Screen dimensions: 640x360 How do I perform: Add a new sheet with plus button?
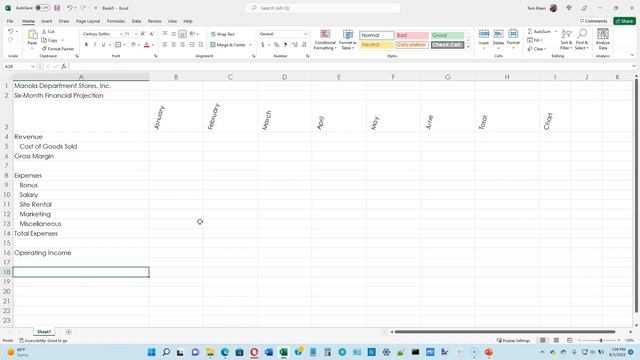click(x=69, y=332)
